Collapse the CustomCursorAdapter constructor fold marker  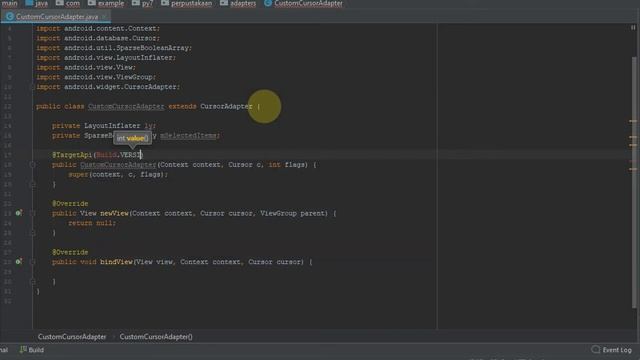33,165
